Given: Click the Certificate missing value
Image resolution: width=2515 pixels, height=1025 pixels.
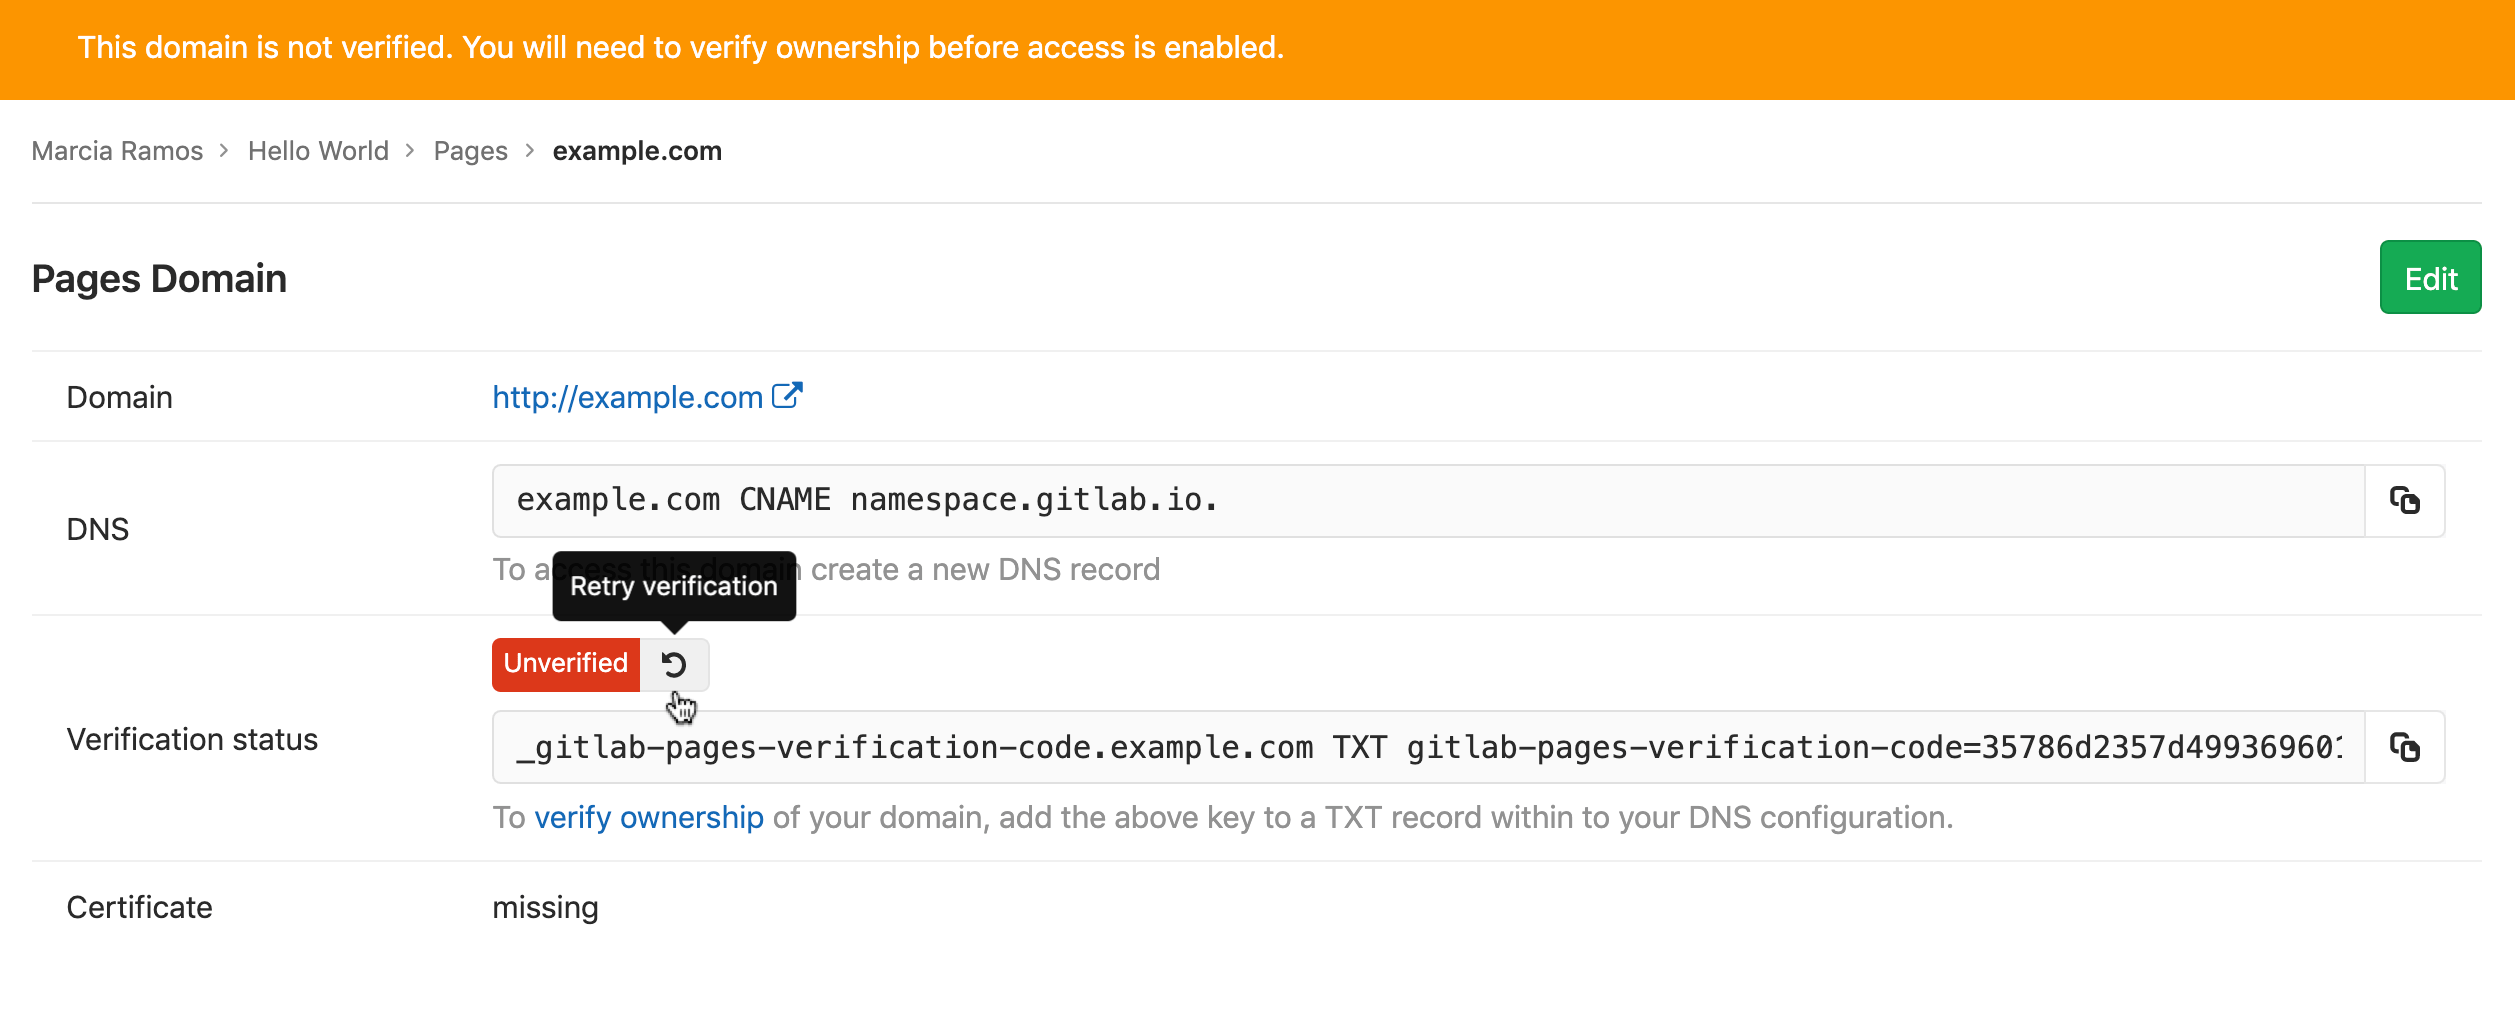Looking at the screenshot, I should pos(545,907).
